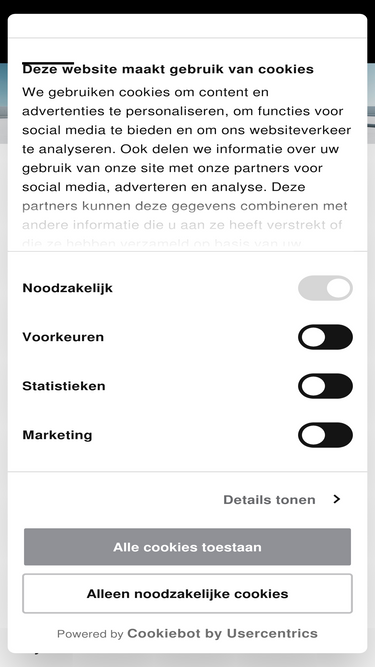Click the Statistieken category label
The image size is (375, 667).
pos(64,386)
